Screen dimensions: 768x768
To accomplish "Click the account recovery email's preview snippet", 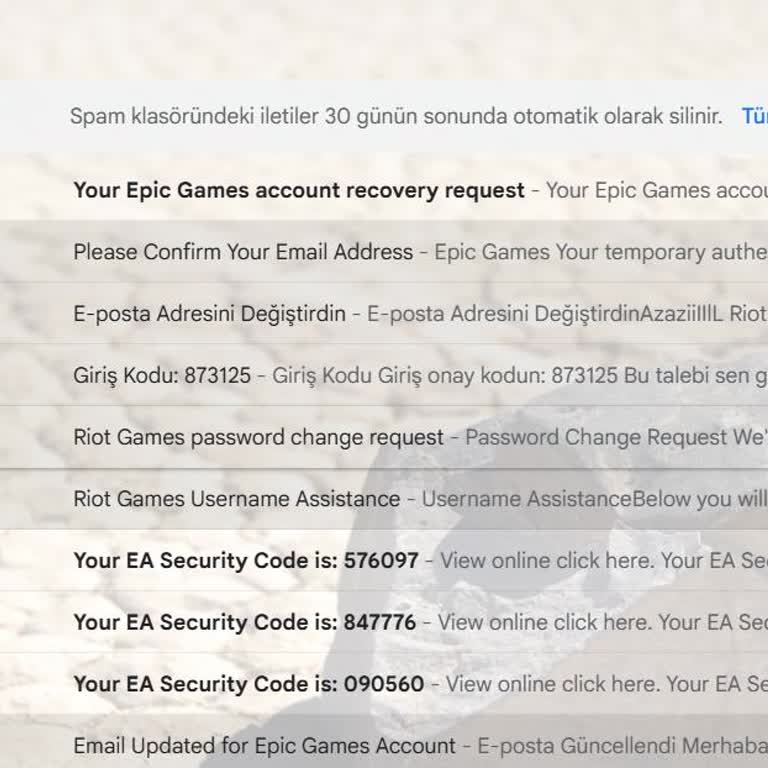I will tap(656, 190).
